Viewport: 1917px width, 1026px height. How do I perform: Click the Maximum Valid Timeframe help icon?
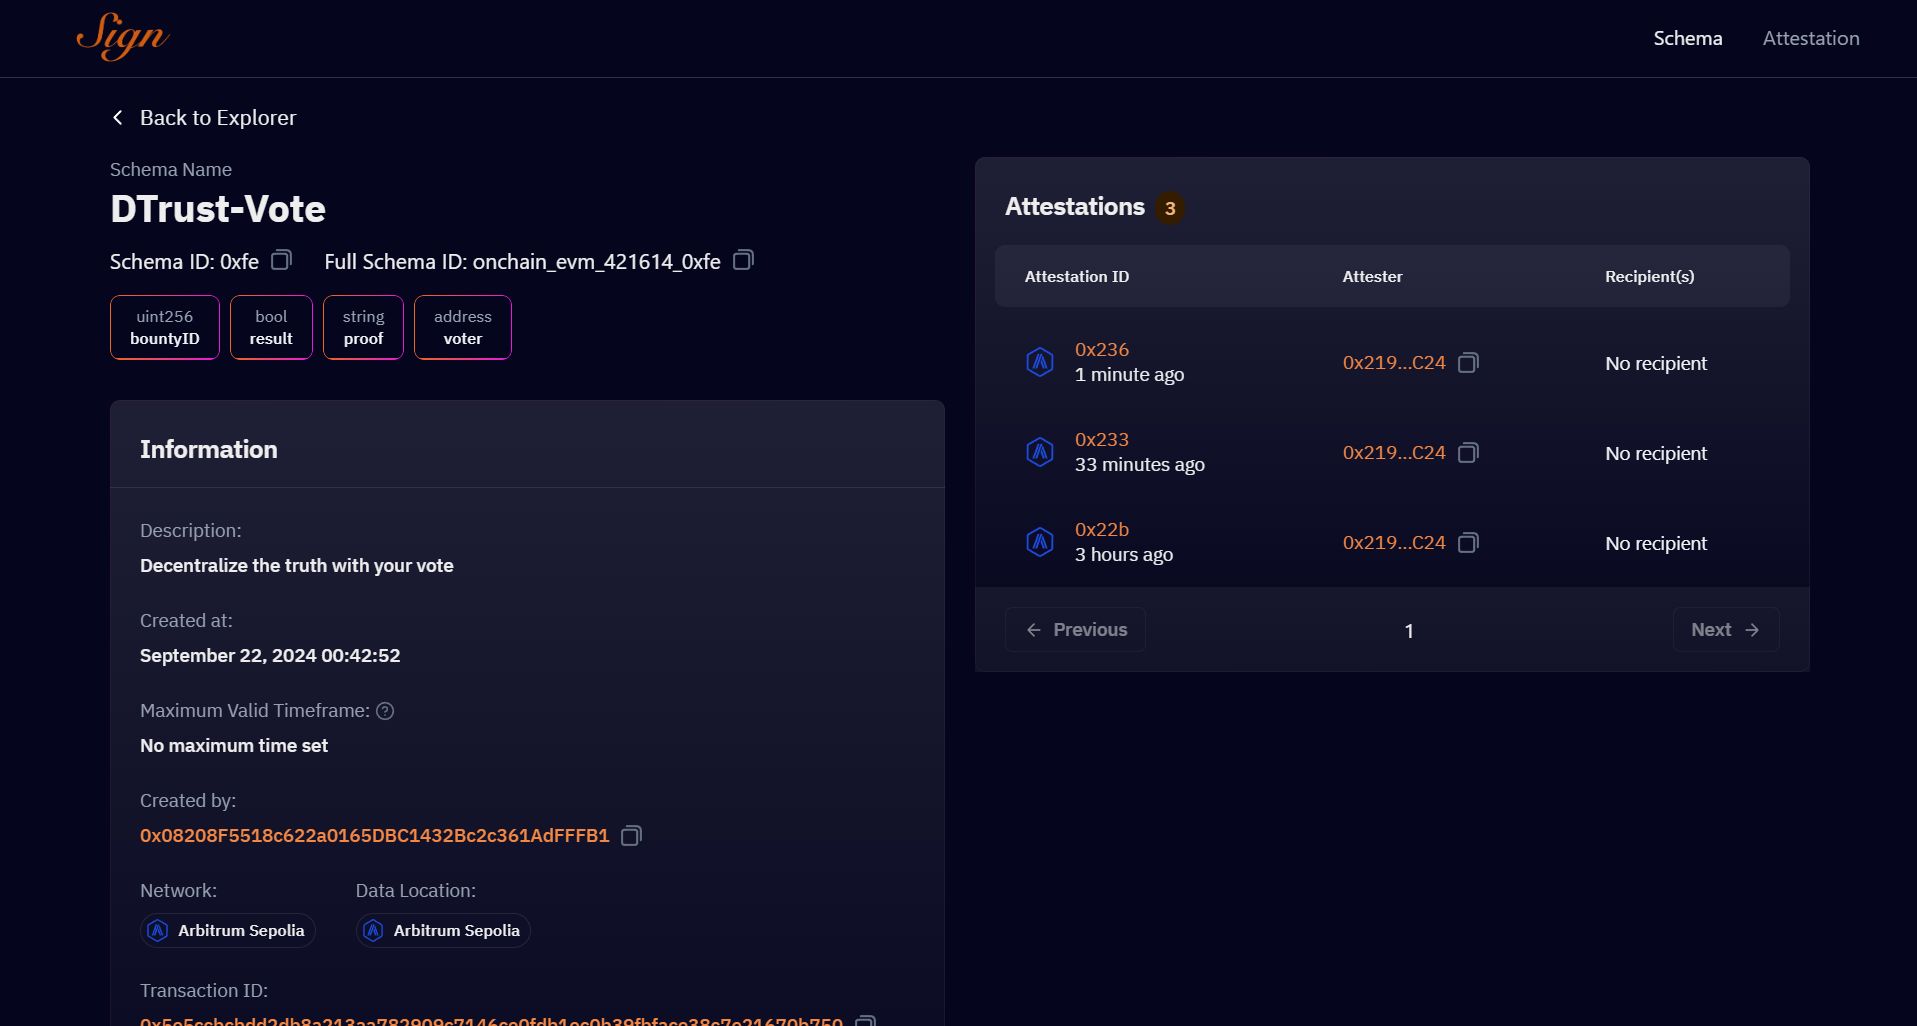[x=385, y=711]
